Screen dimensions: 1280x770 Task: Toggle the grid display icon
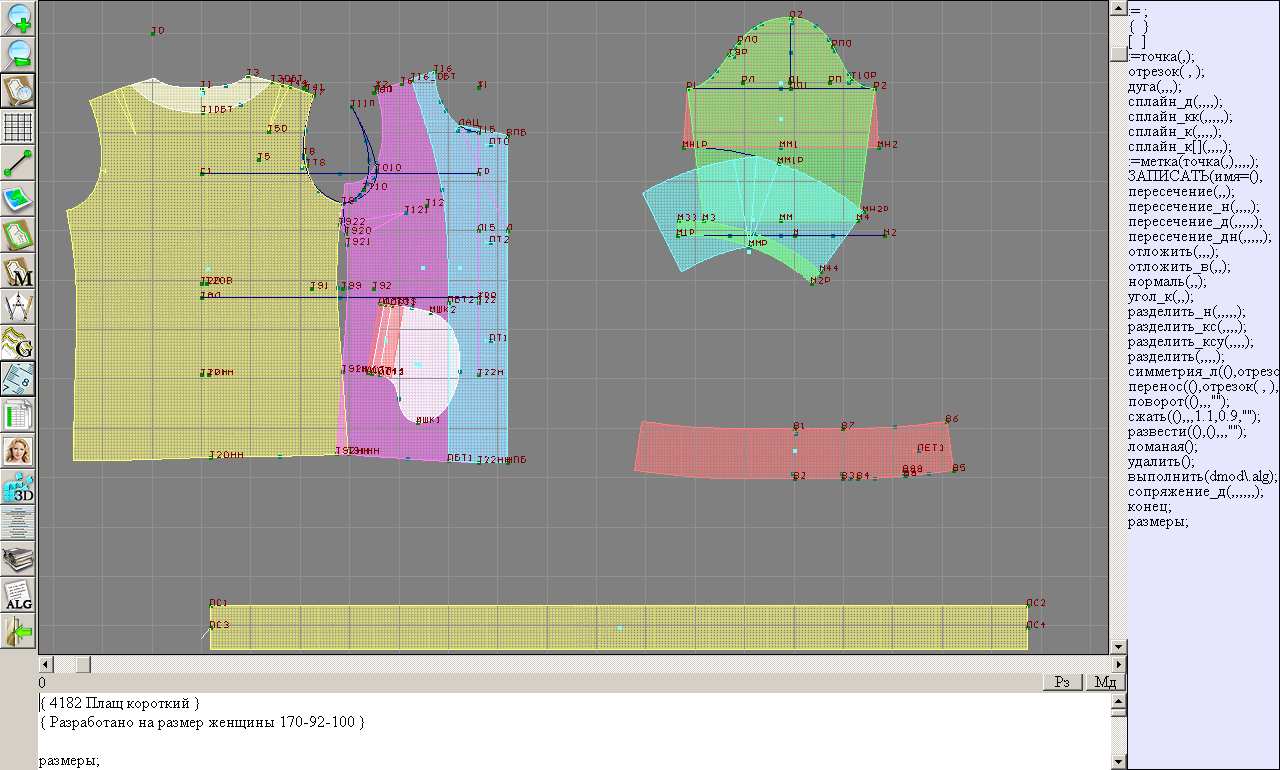(19, 126)
